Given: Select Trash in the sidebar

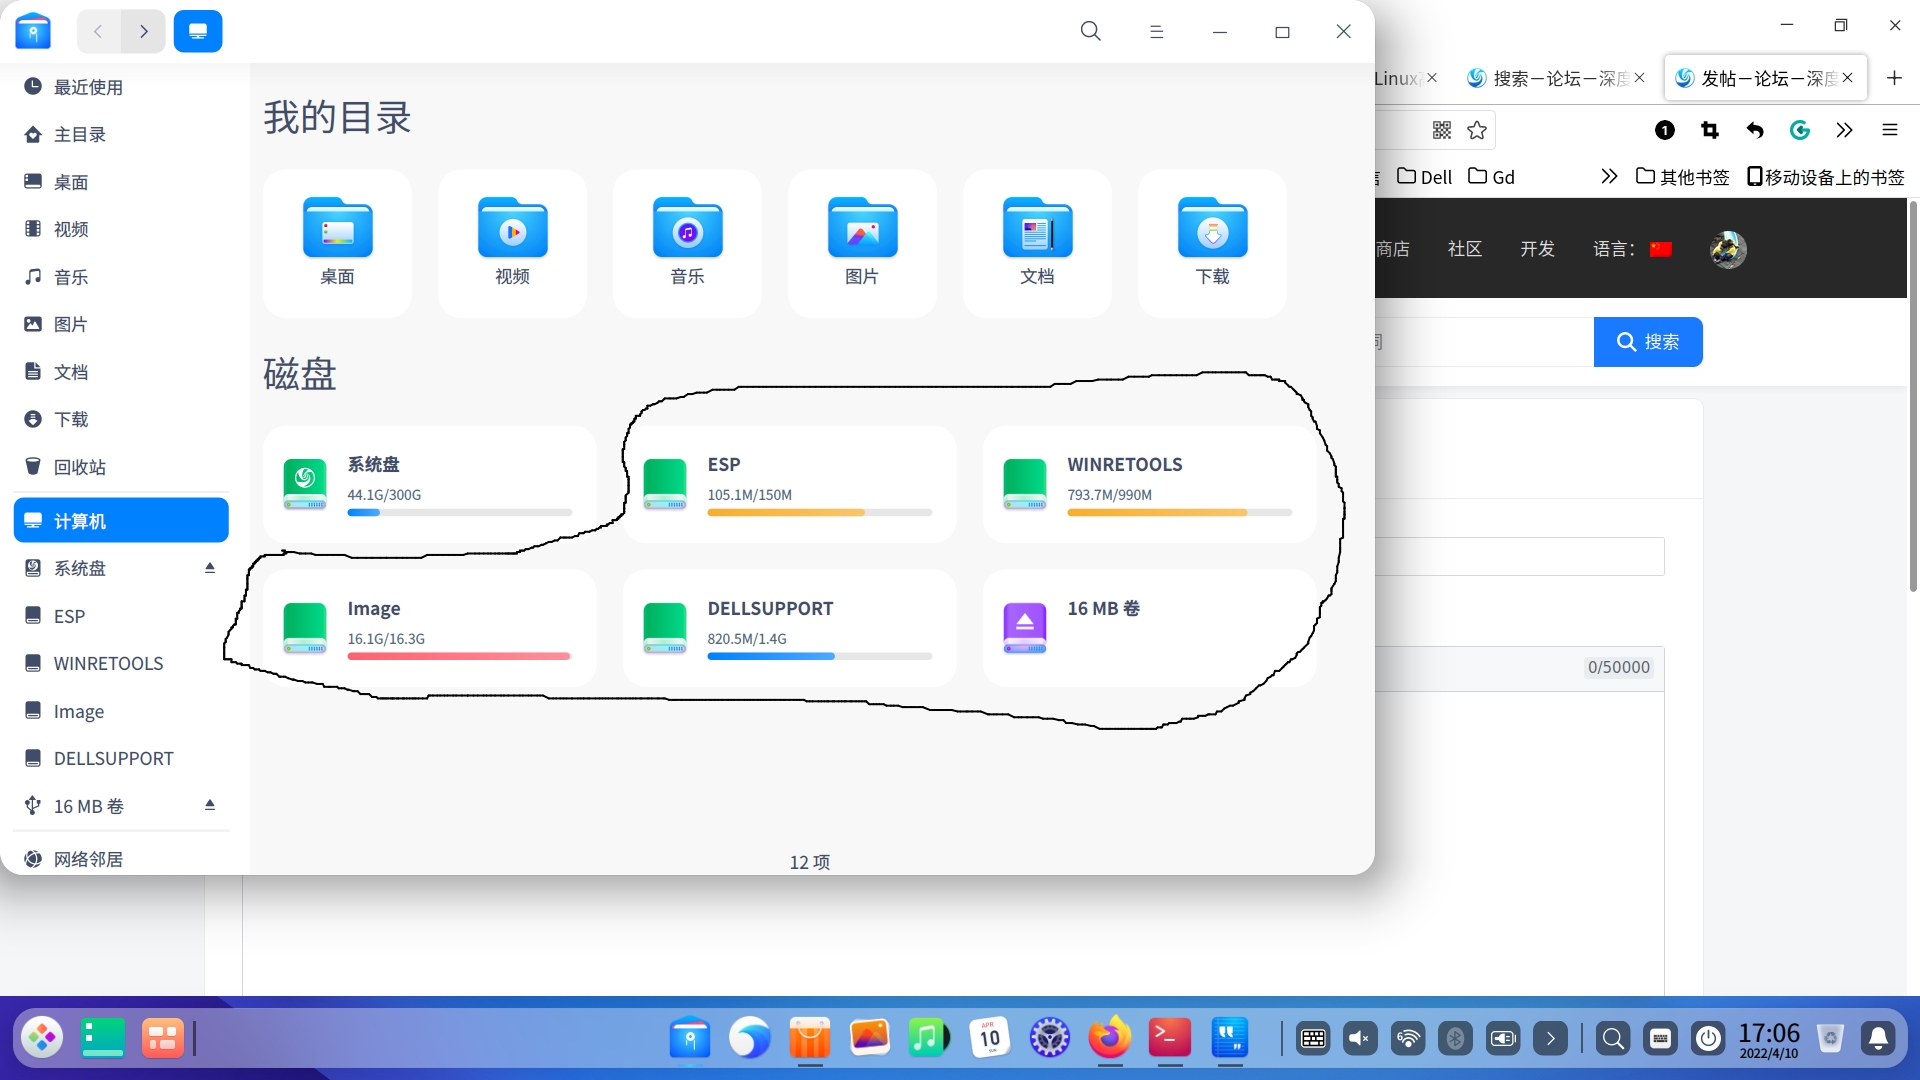Looking at the screenshot, I should 80,467.
